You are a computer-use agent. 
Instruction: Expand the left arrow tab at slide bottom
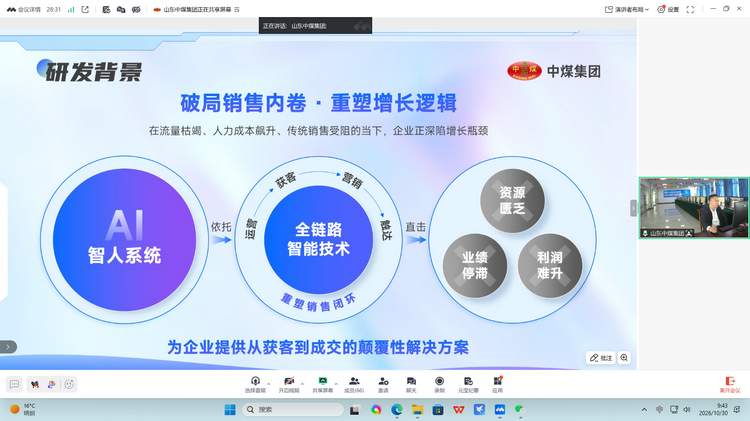8,347
